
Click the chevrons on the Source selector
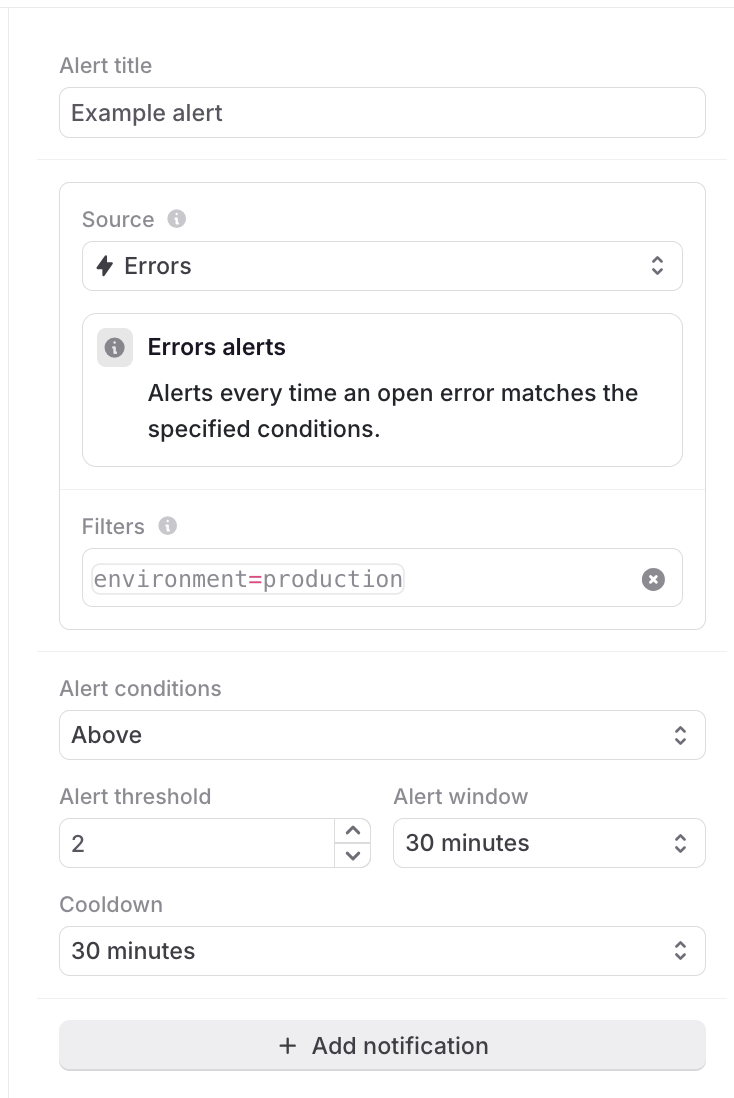click(x=658, y=266)
